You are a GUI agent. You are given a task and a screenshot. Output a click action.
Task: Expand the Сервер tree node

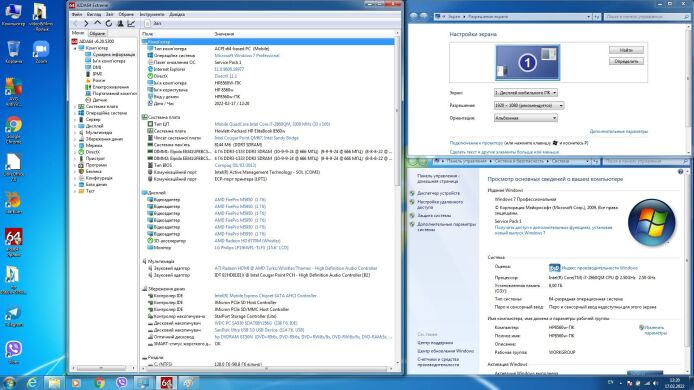click(x=75, y=120)
